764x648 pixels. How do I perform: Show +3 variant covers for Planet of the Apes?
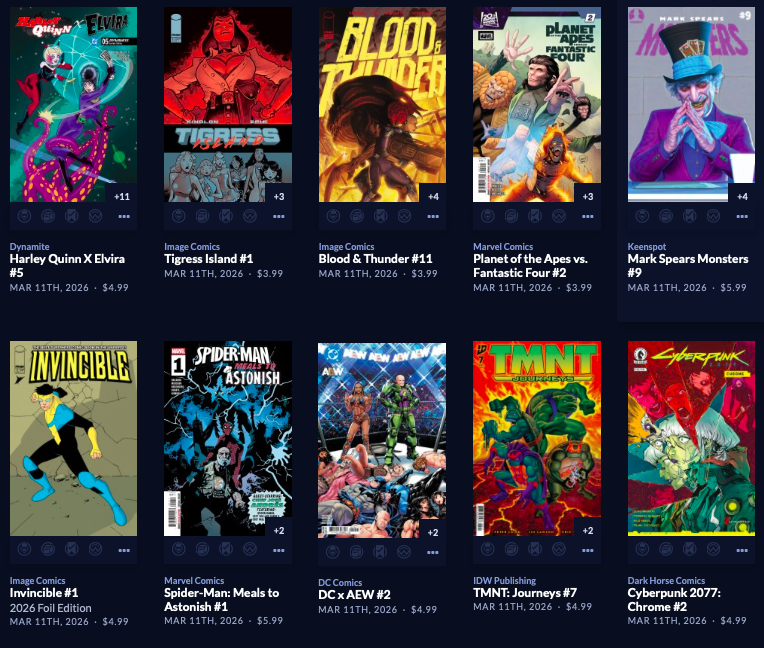pyautogui.click(x=588, y=196)
